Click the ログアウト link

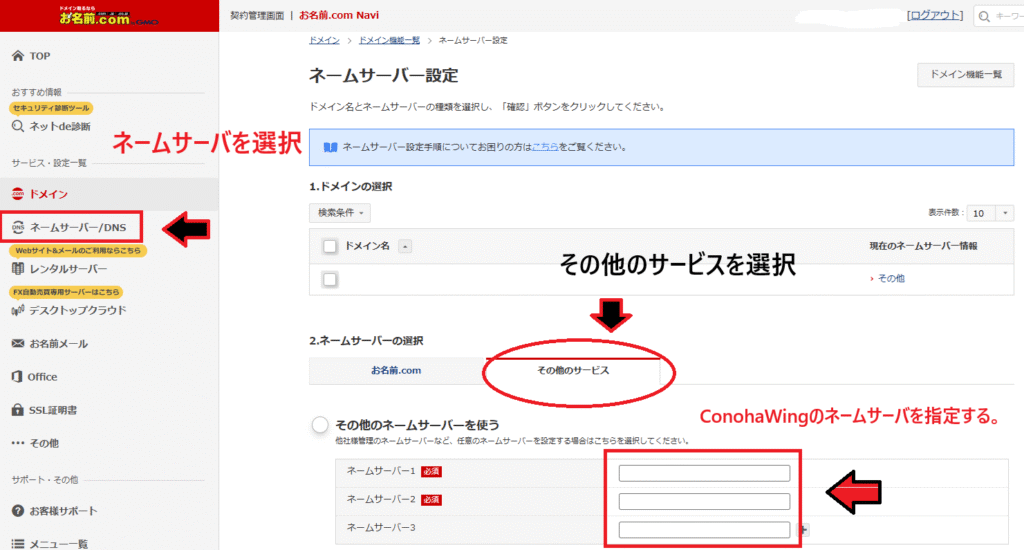point(935,15)
